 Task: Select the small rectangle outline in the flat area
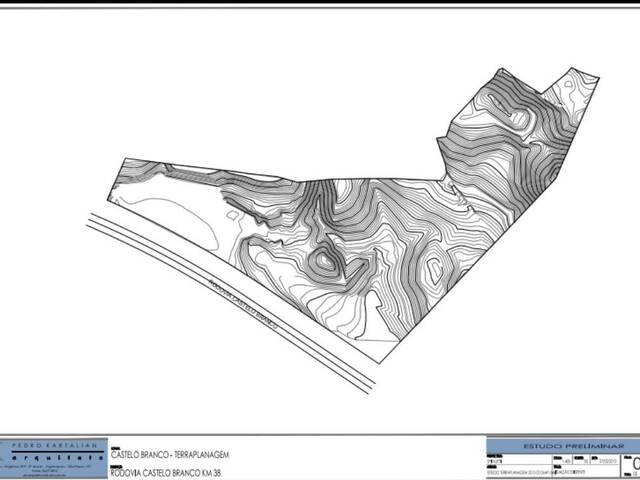[x=232, y=212]
